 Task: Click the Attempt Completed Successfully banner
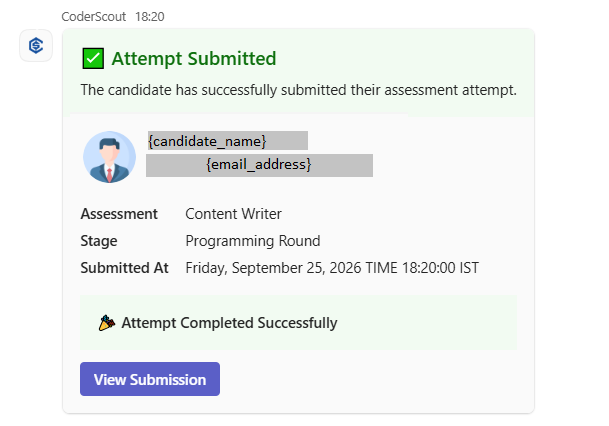298,323
